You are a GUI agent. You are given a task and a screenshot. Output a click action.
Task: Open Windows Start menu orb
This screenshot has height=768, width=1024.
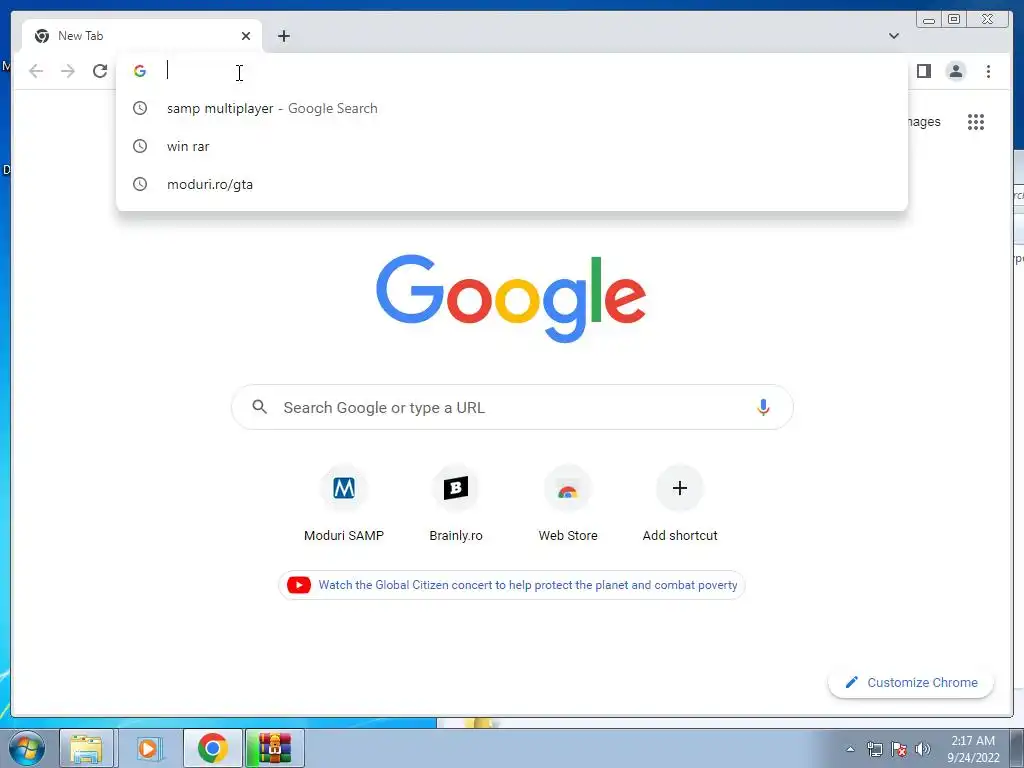pyautogui.click(x=27, y=748)
